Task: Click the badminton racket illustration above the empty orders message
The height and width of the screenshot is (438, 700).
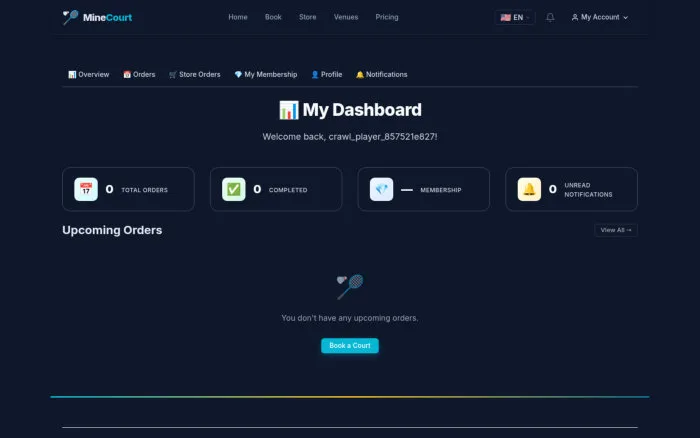Action: 350,287
